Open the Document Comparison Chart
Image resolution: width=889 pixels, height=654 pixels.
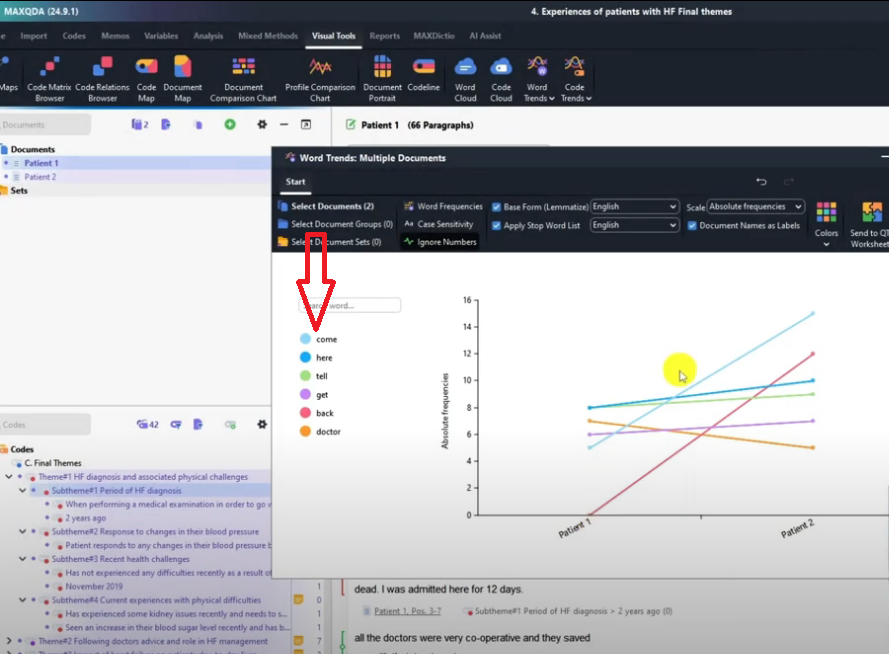(243, 79)
